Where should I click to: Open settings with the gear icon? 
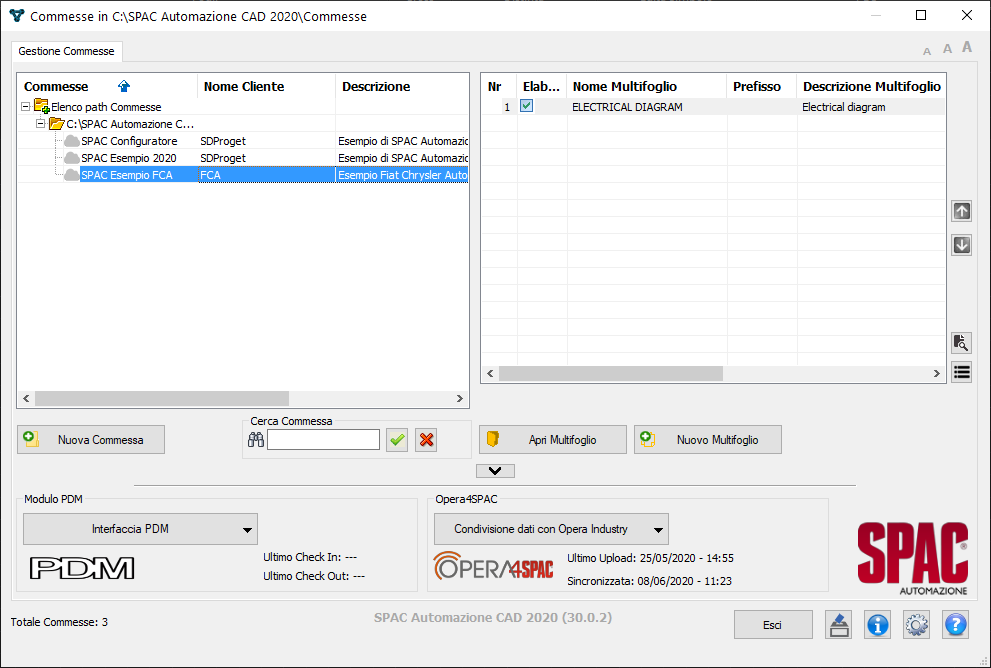pyautogui.click(x=916, y=625)
